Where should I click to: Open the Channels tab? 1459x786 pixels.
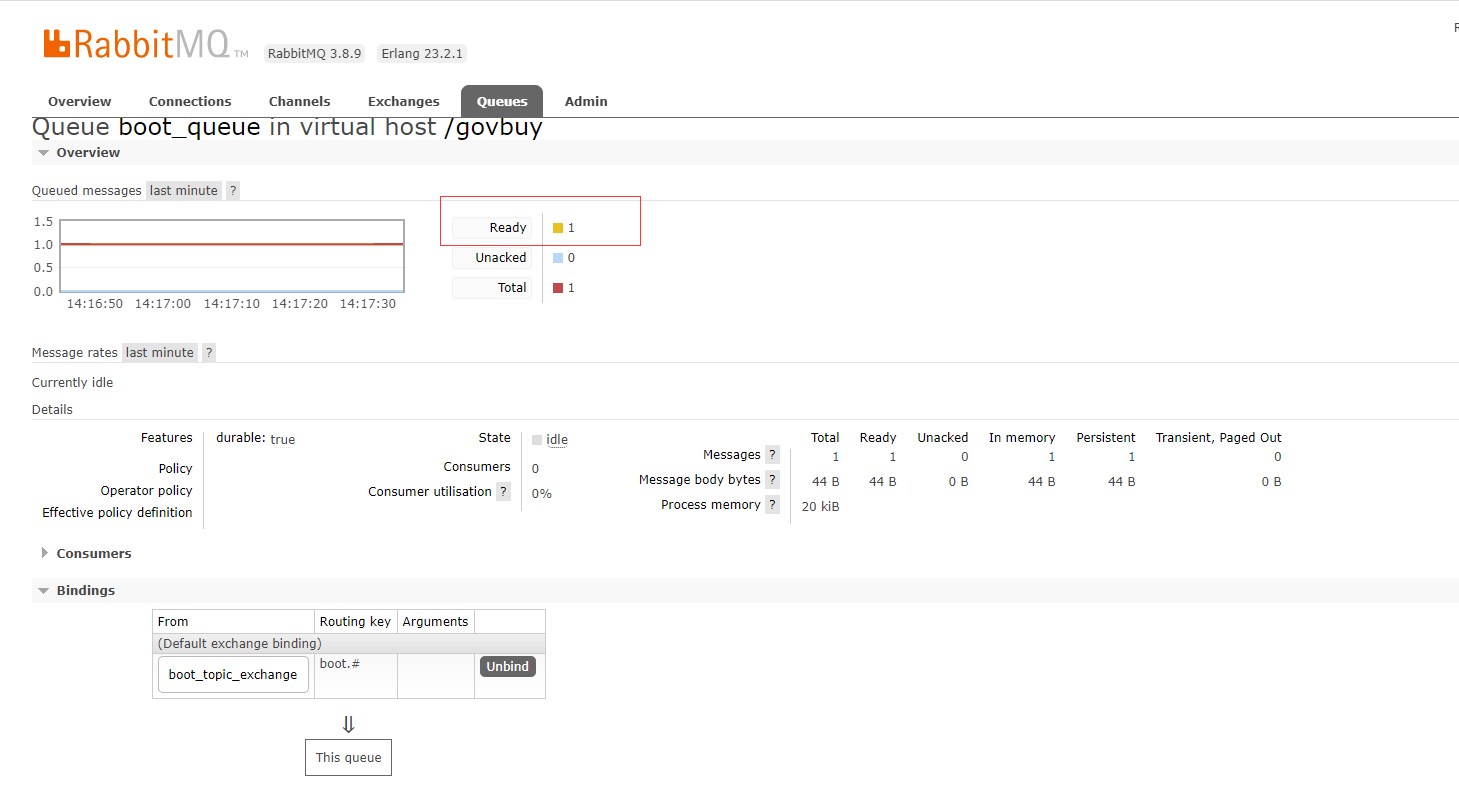click(299, 102)
